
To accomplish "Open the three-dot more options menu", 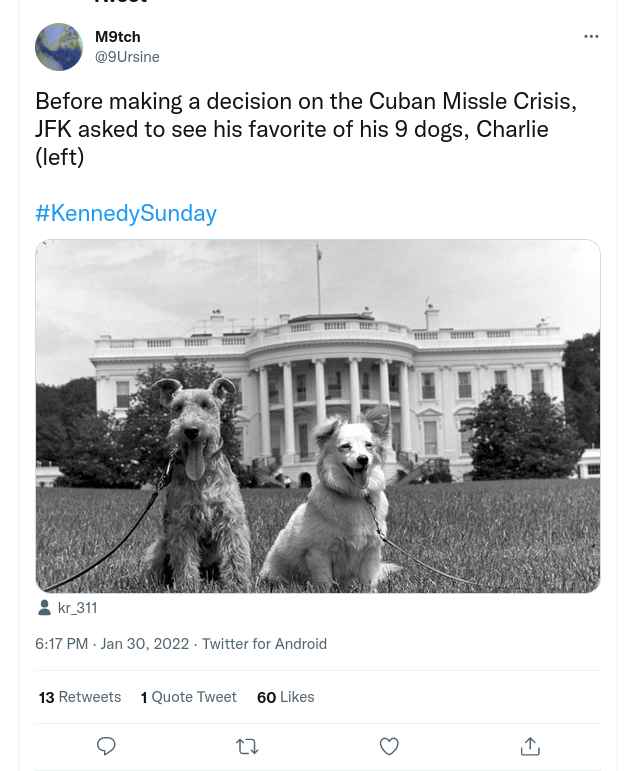I will (591, 36).
